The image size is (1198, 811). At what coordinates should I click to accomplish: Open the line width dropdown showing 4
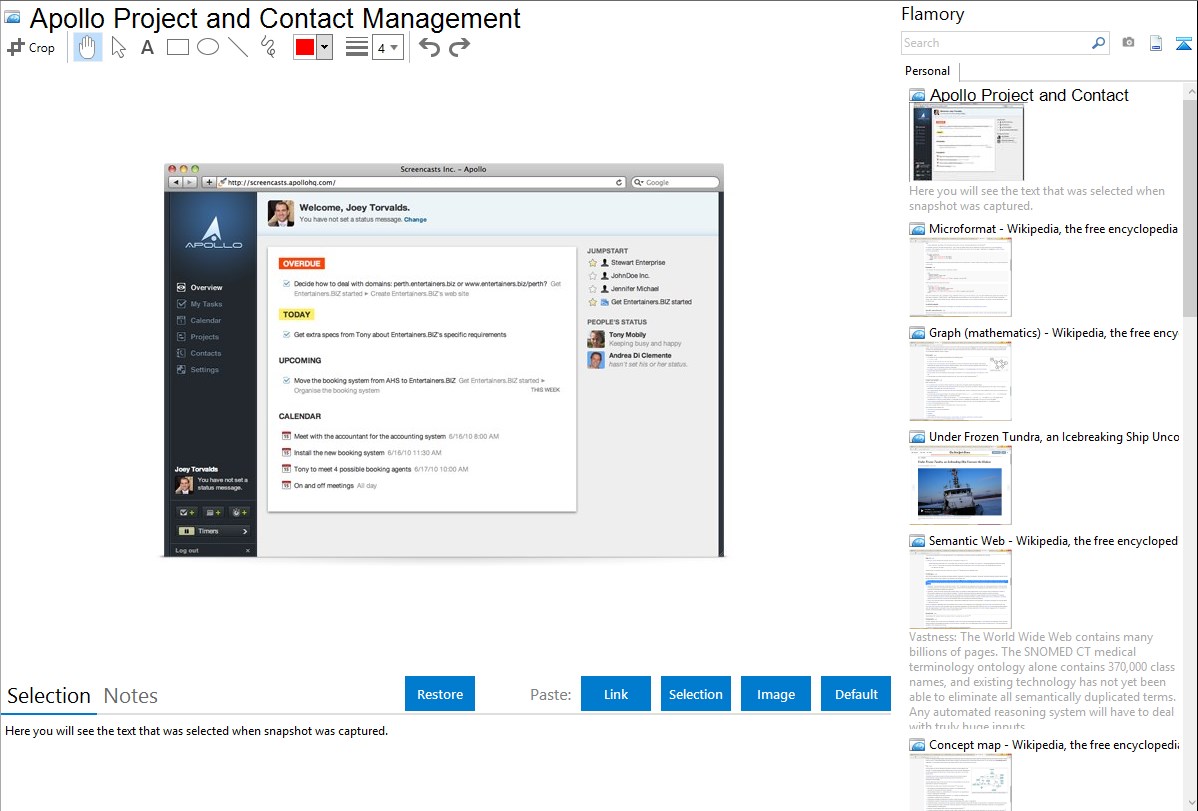(387, 48)
